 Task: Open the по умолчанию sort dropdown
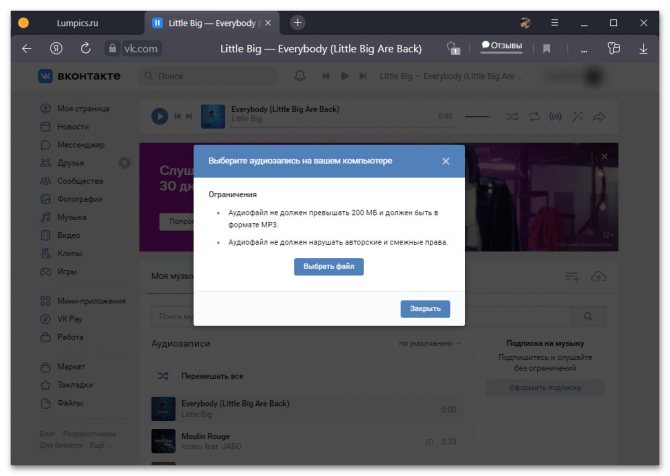click(429, 343)
